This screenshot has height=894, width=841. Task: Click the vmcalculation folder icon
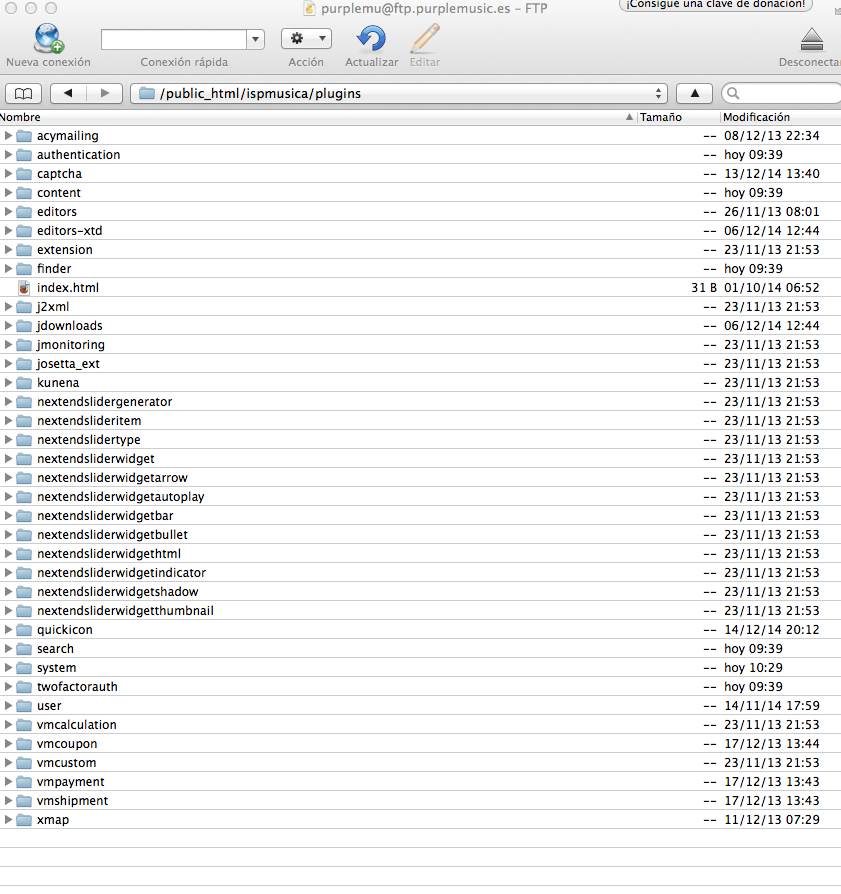24,725
